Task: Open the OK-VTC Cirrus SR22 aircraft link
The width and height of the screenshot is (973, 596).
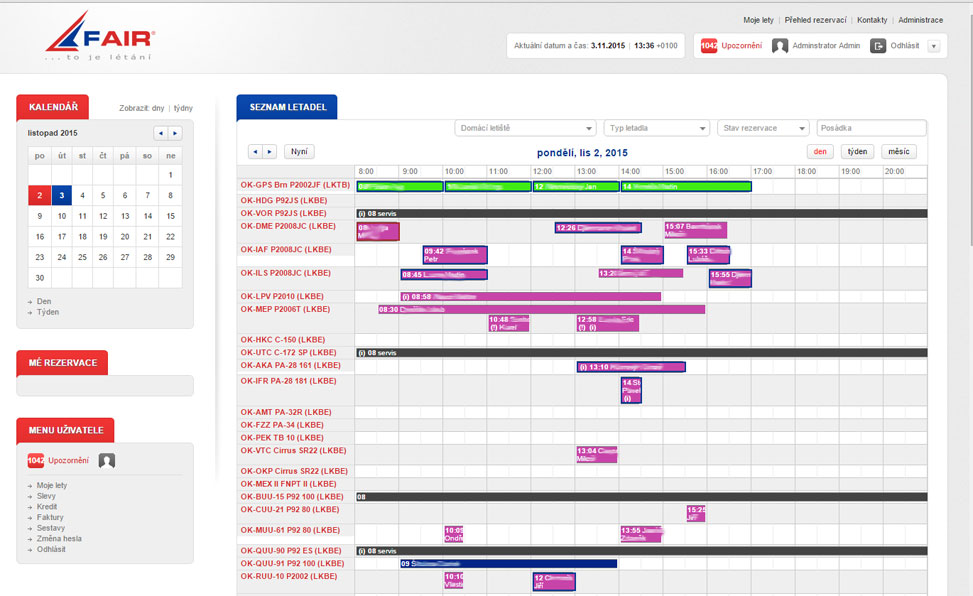Action: pyautogui.click(x=293, y=451)
